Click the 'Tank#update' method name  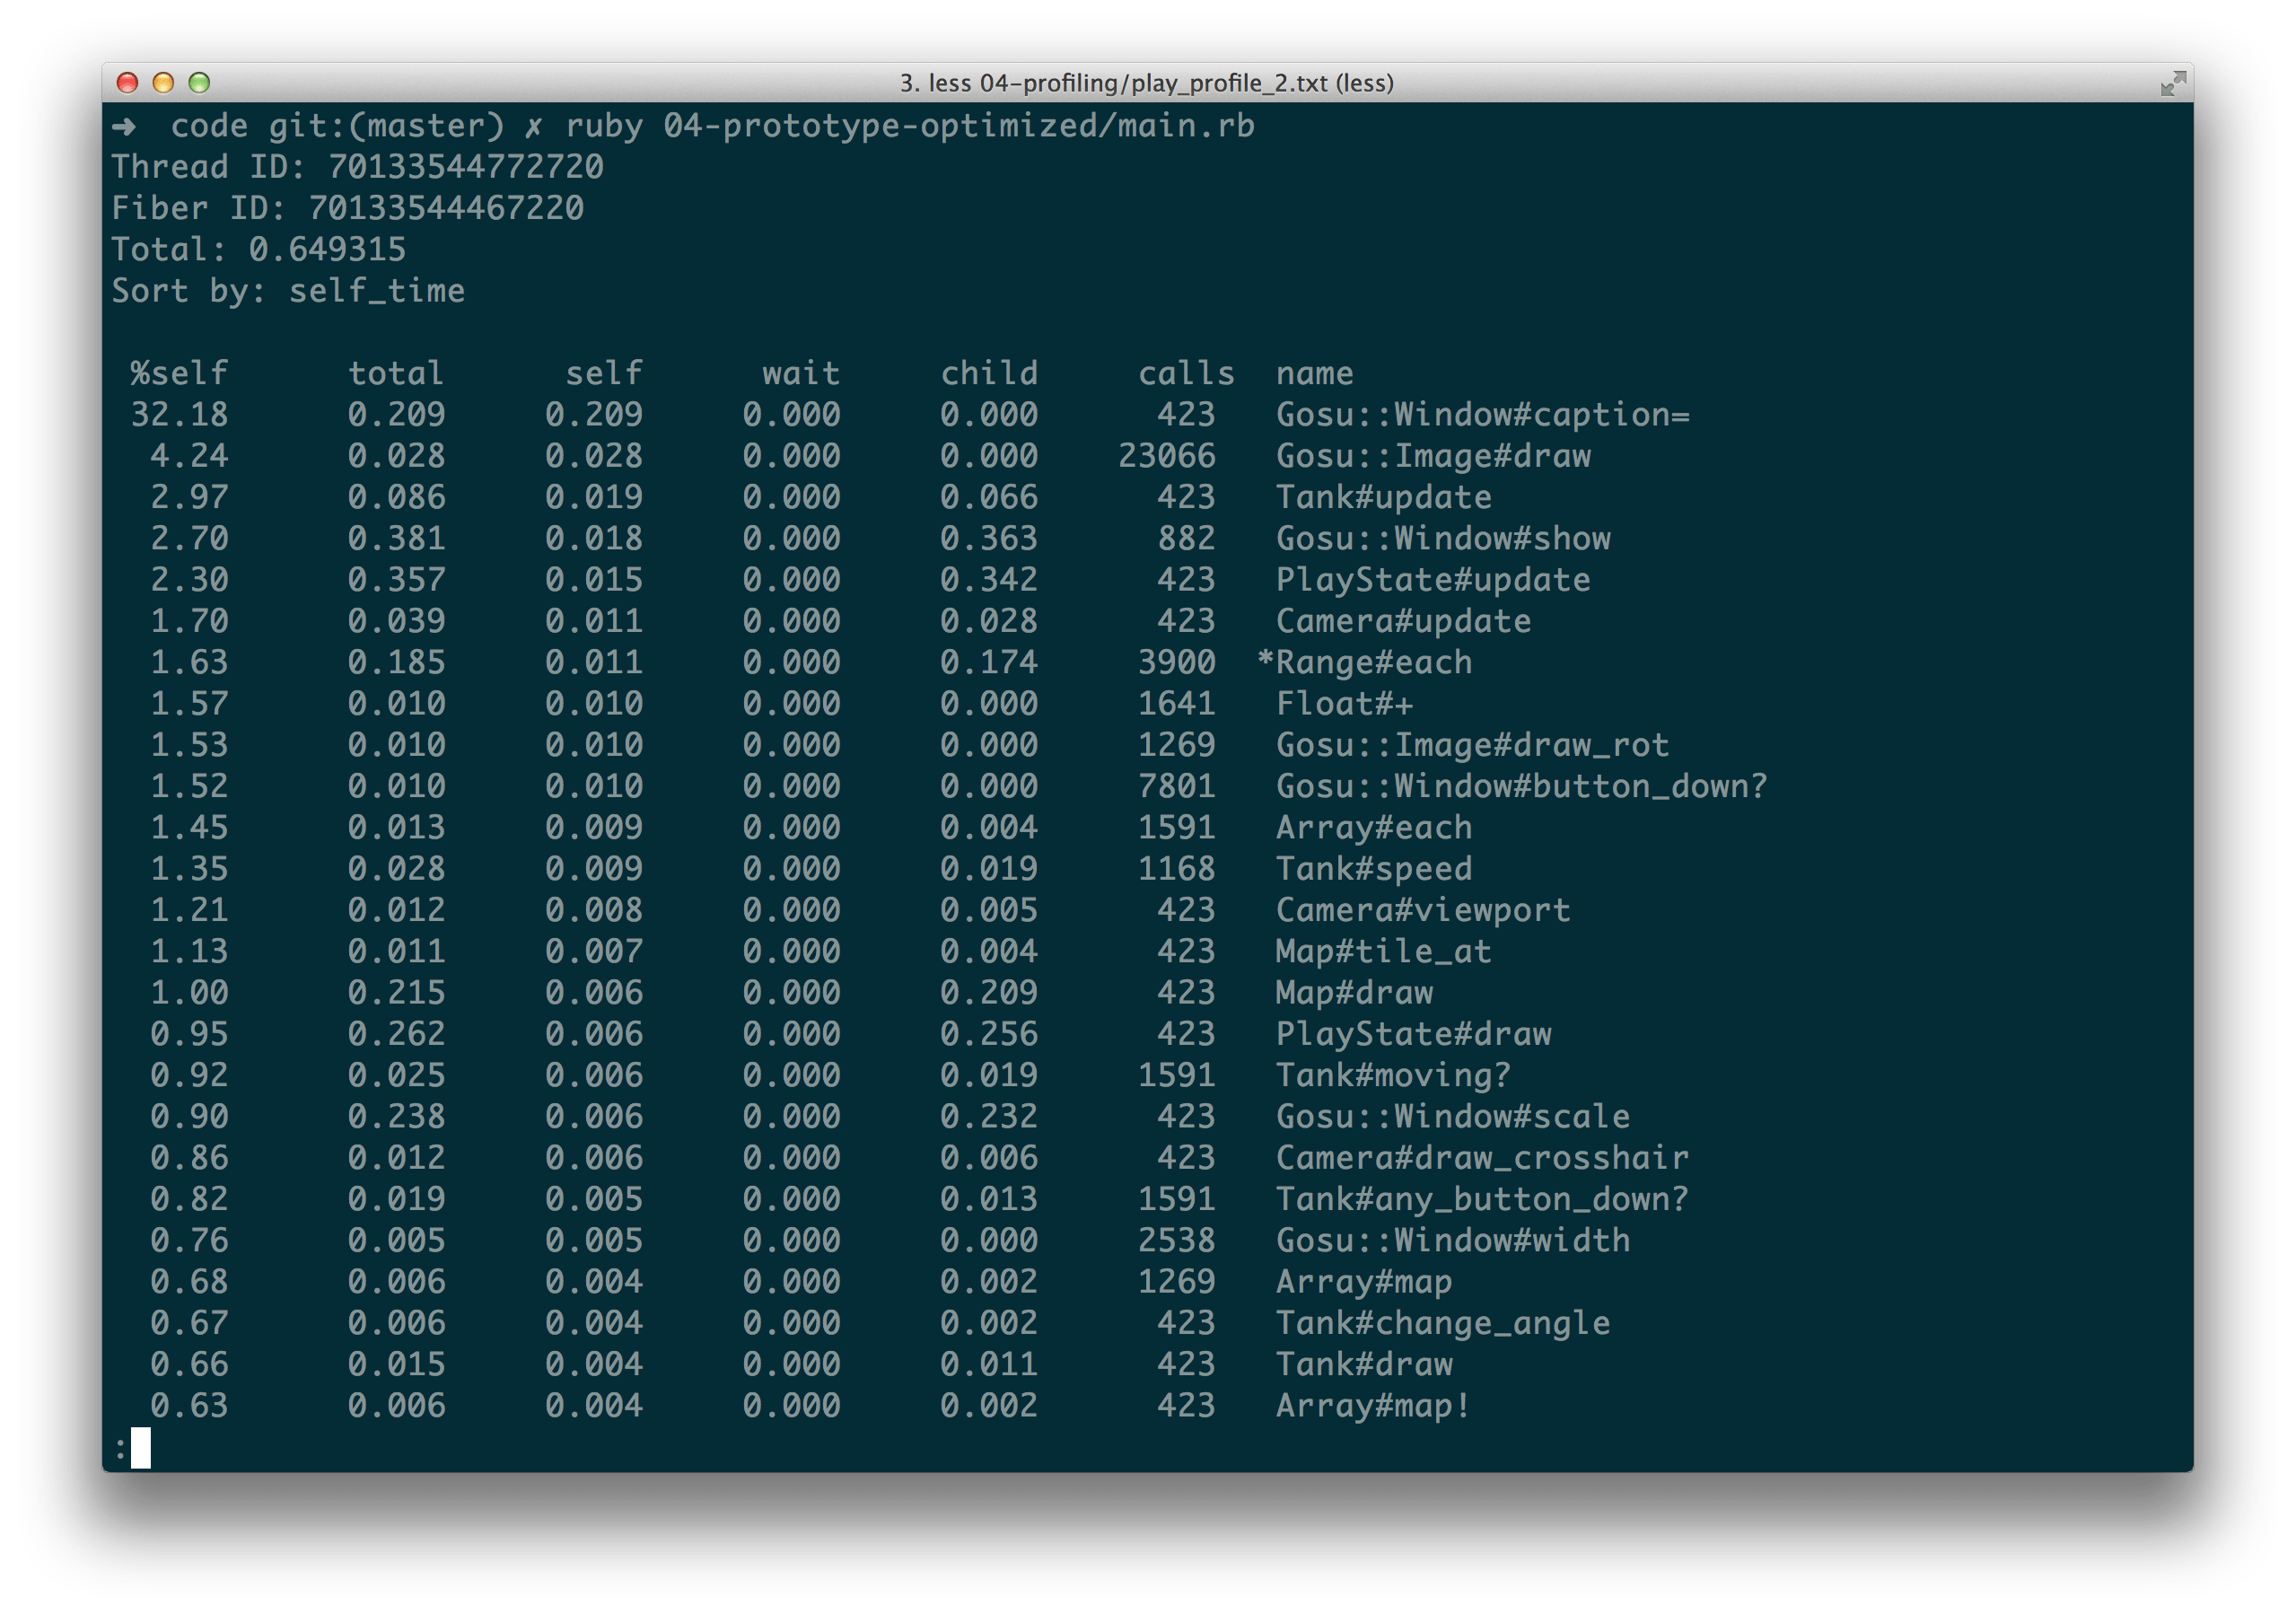pos(1383,497)
